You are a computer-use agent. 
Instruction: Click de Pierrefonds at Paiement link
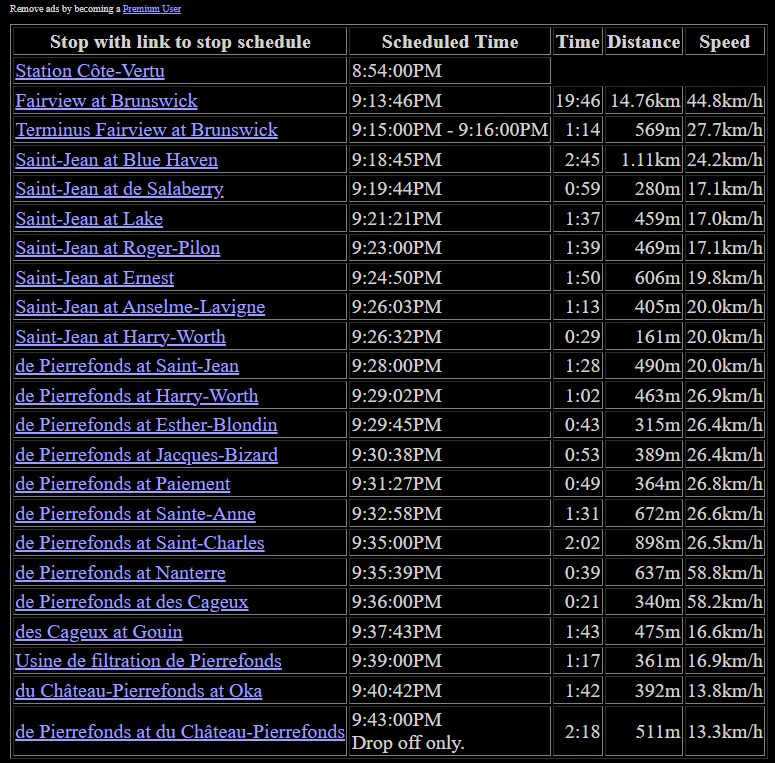click(x=122, y=484)
